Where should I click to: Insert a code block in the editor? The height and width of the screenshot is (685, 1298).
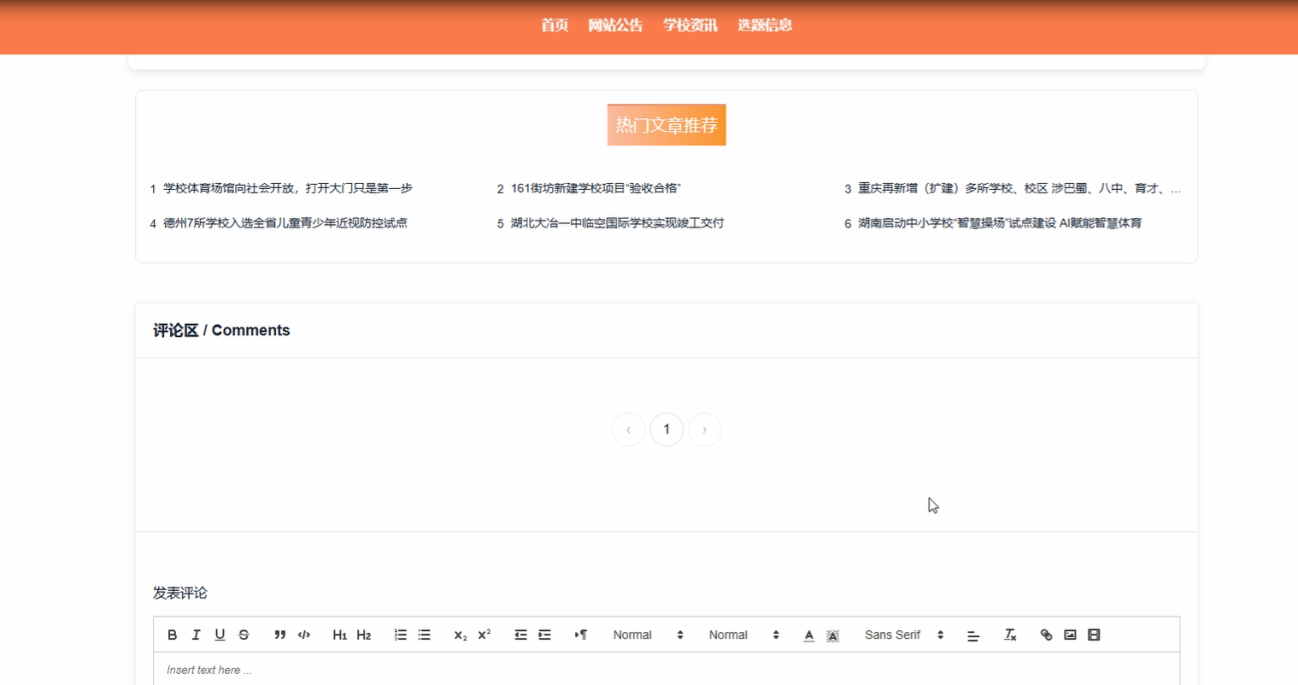coord(304,635)
